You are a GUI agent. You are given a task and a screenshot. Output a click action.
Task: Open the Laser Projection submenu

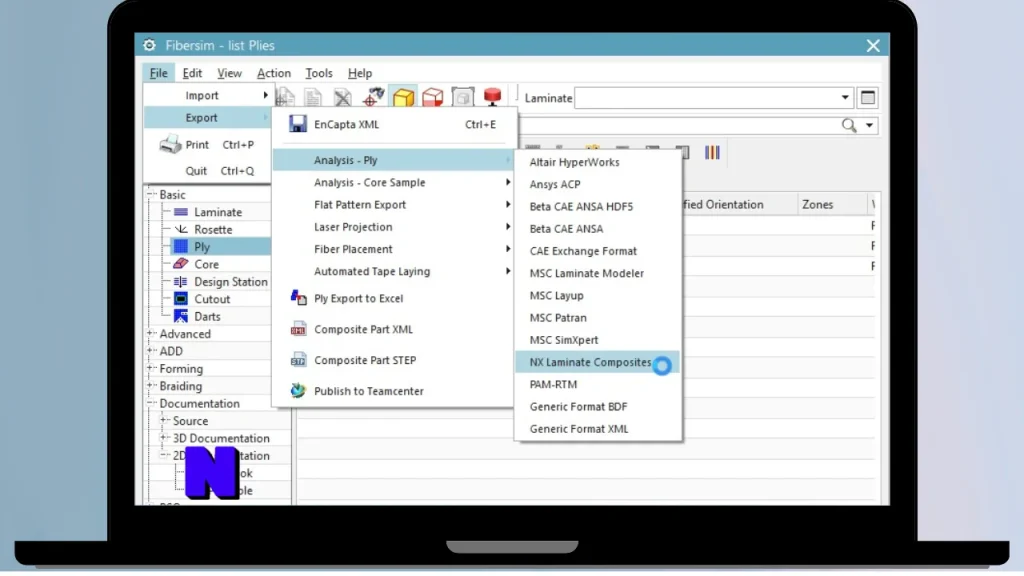(x=395, y=227)
